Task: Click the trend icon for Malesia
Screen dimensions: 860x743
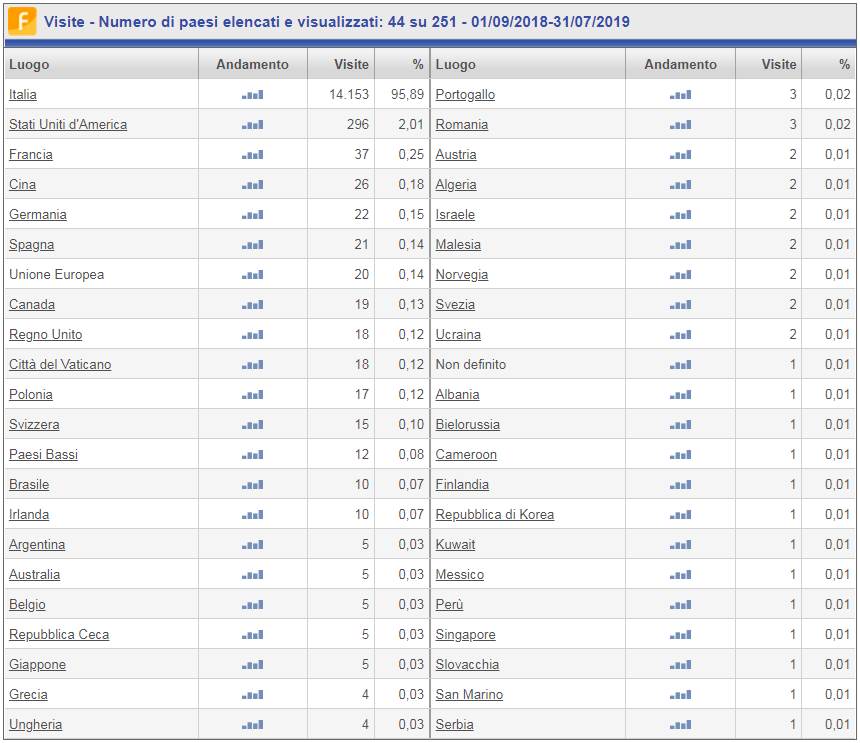Action: tap(680, 245)
